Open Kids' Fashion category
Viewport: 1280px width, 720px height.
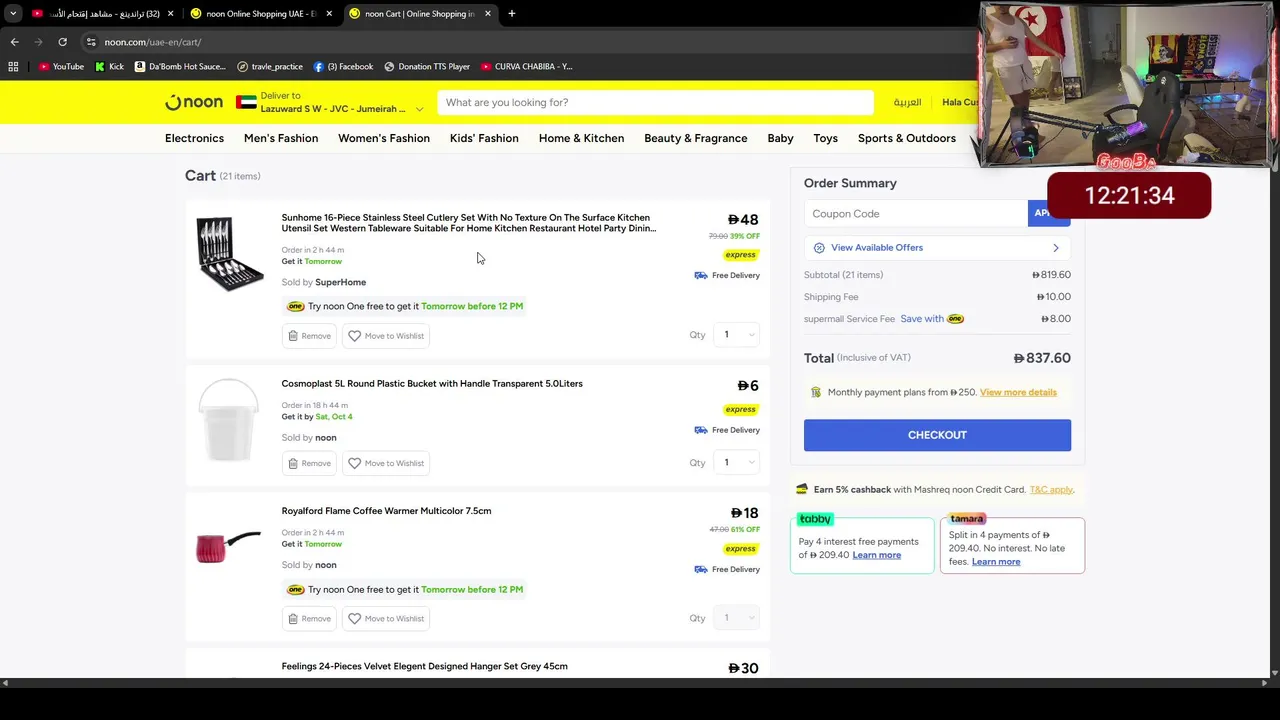(484, 138)
